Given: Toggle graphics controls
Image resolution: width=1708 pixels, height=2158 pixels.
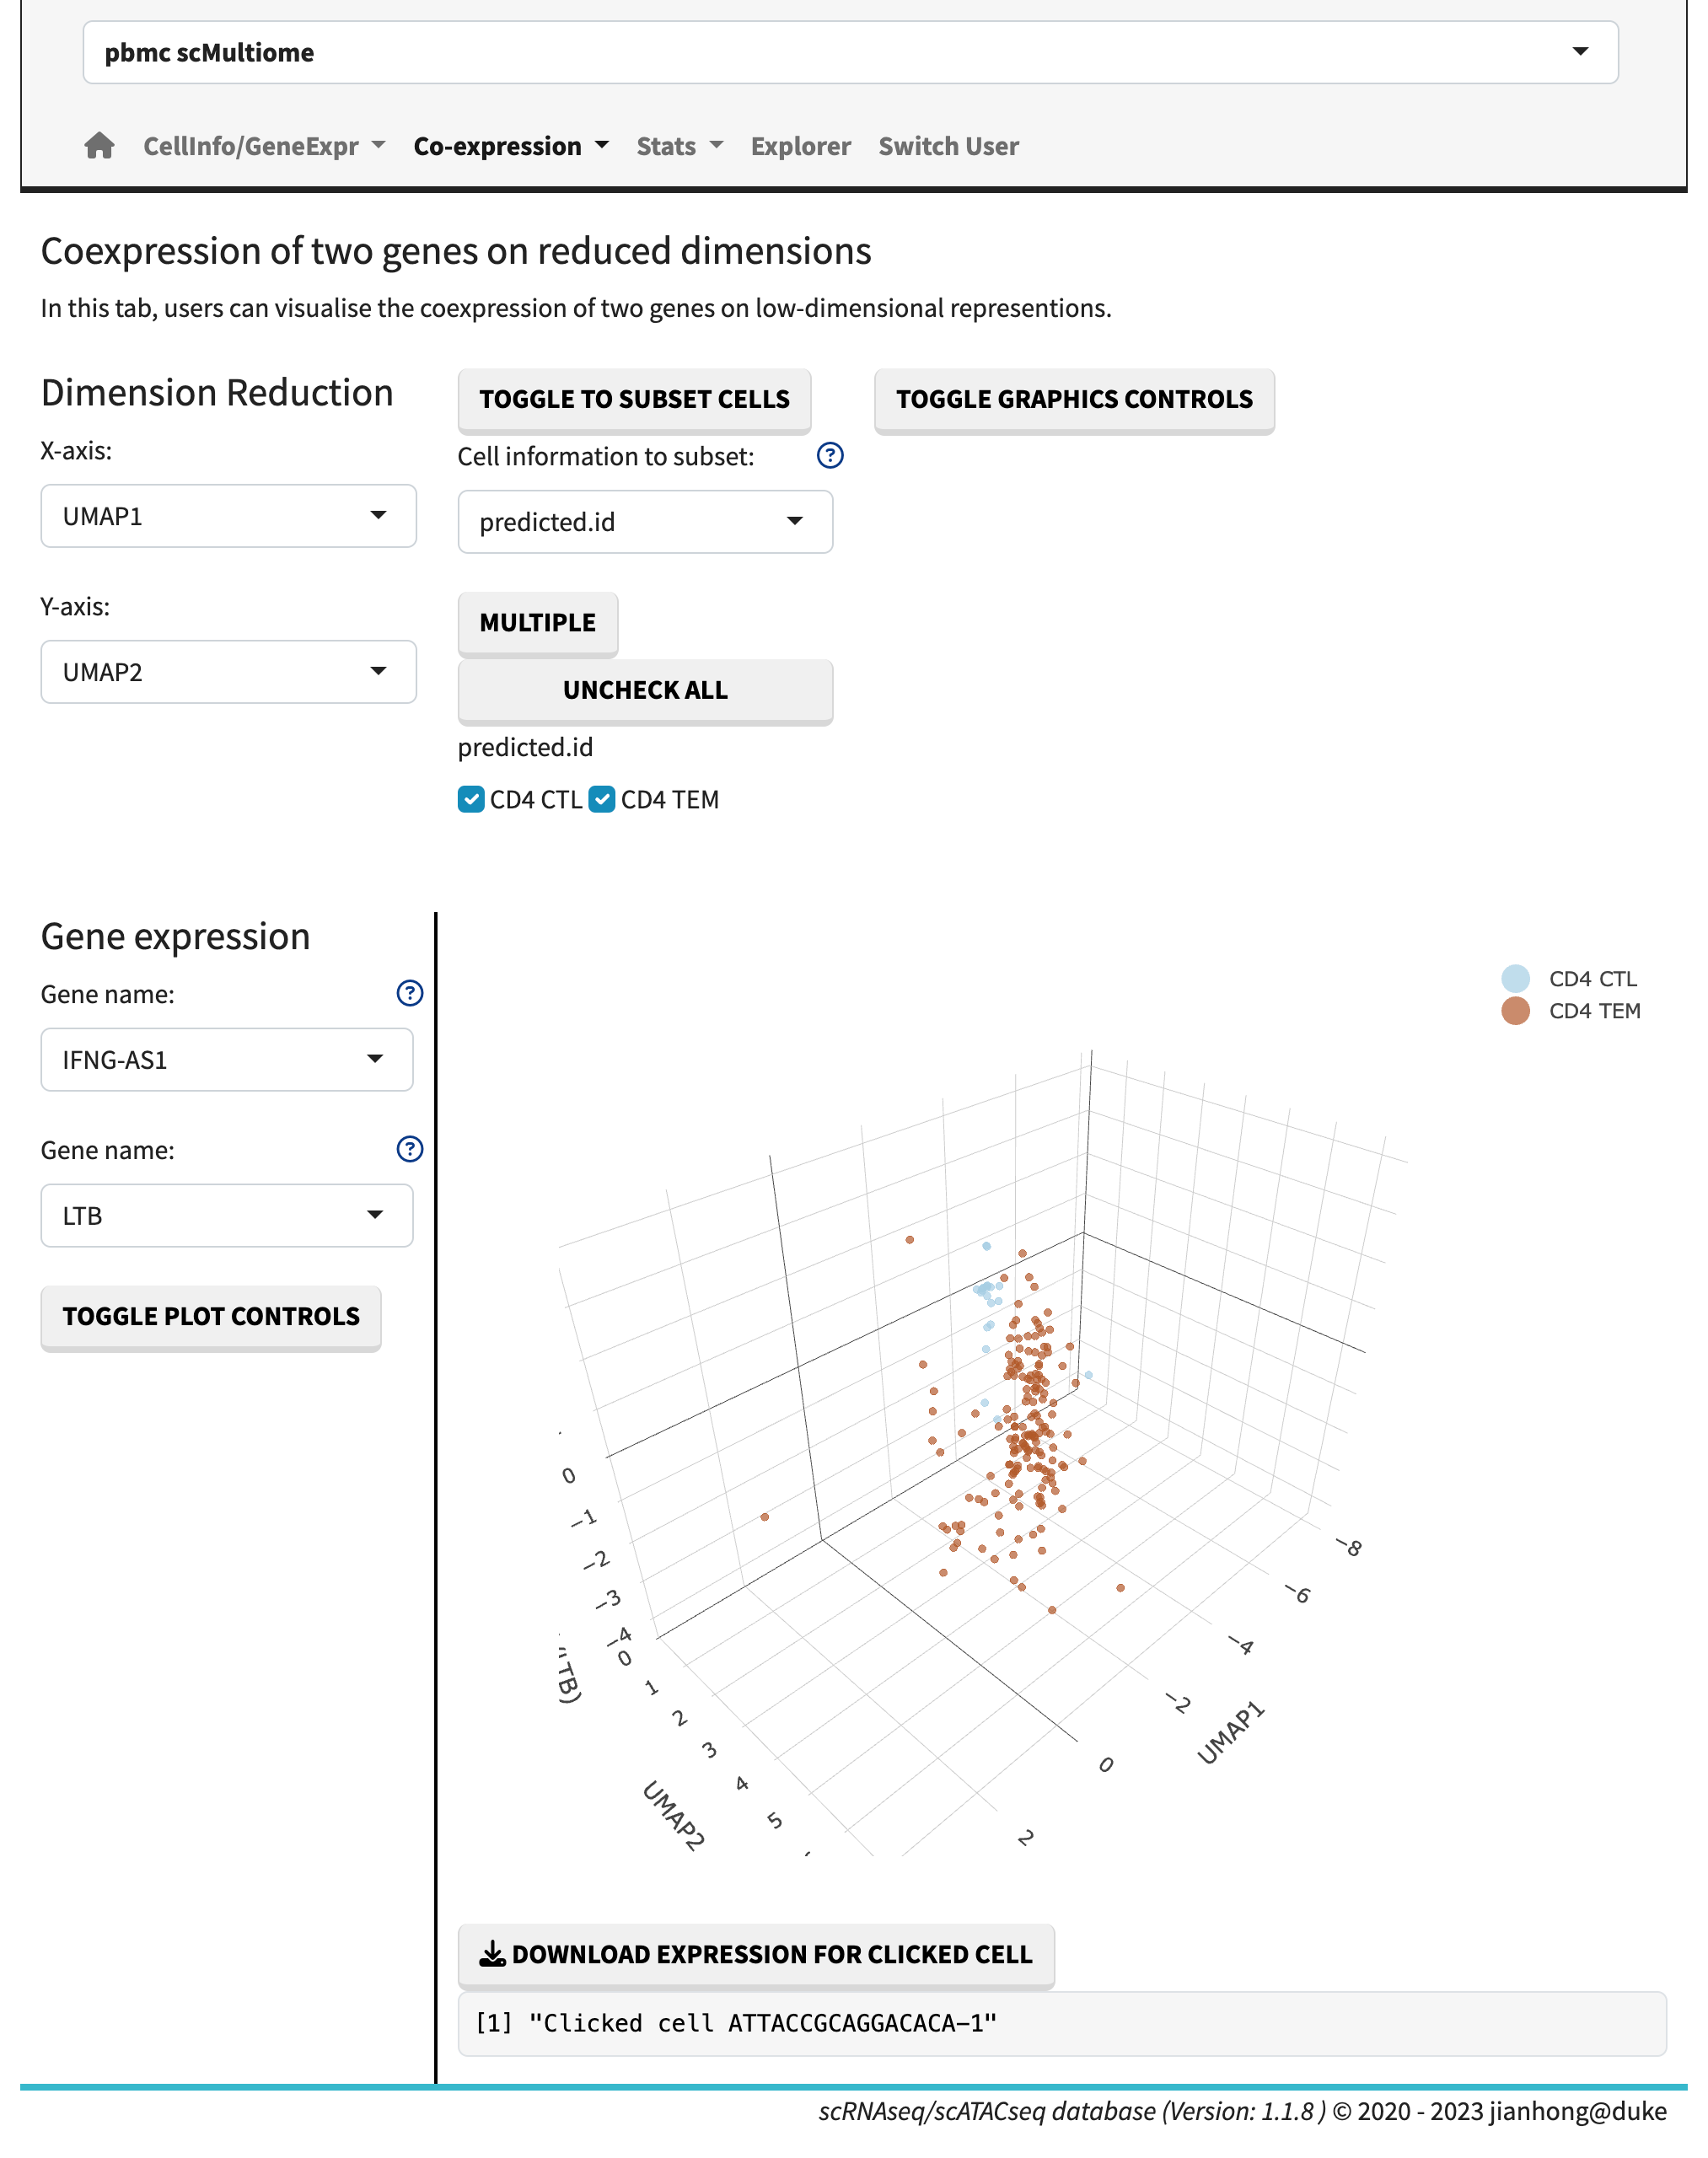Looking at the screenshot, I should pyautogui.click(x=1074, y=399).
